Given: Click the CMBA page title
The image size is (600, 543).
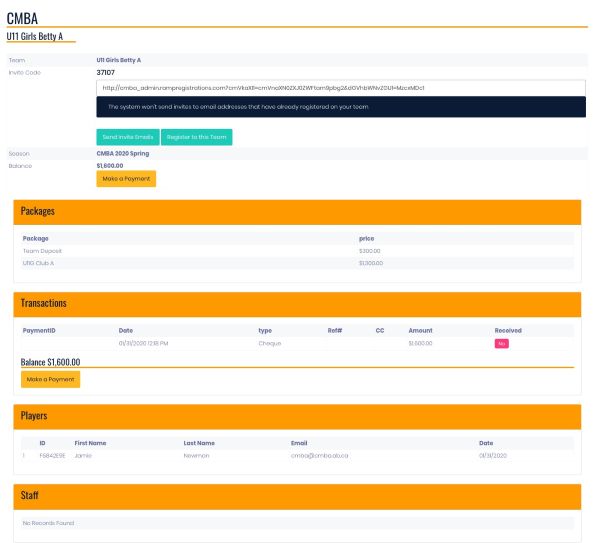Looking at the screenshot, I should (22, 18).
